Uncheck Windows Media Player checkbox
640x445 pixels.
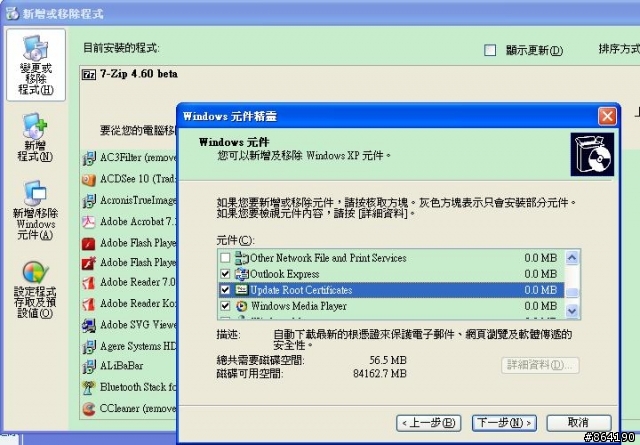pyautogui.click(x=225, y=306)
